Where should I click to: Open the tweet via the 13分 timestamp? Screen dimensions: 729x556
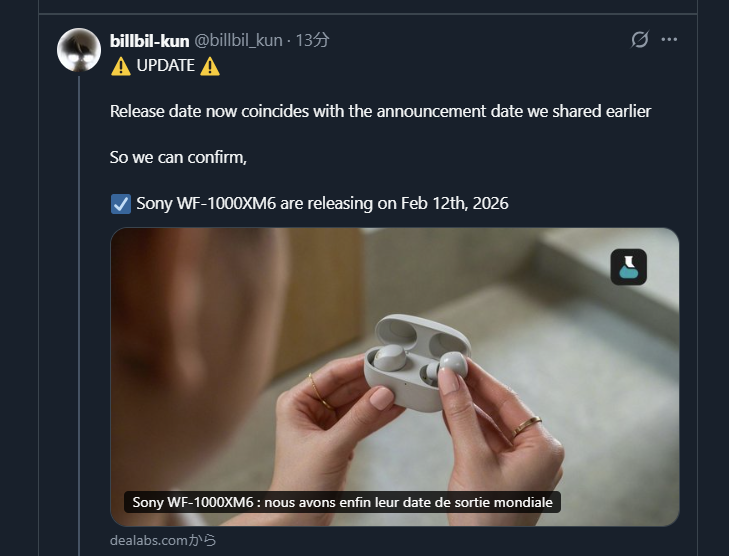pos(313,40)
